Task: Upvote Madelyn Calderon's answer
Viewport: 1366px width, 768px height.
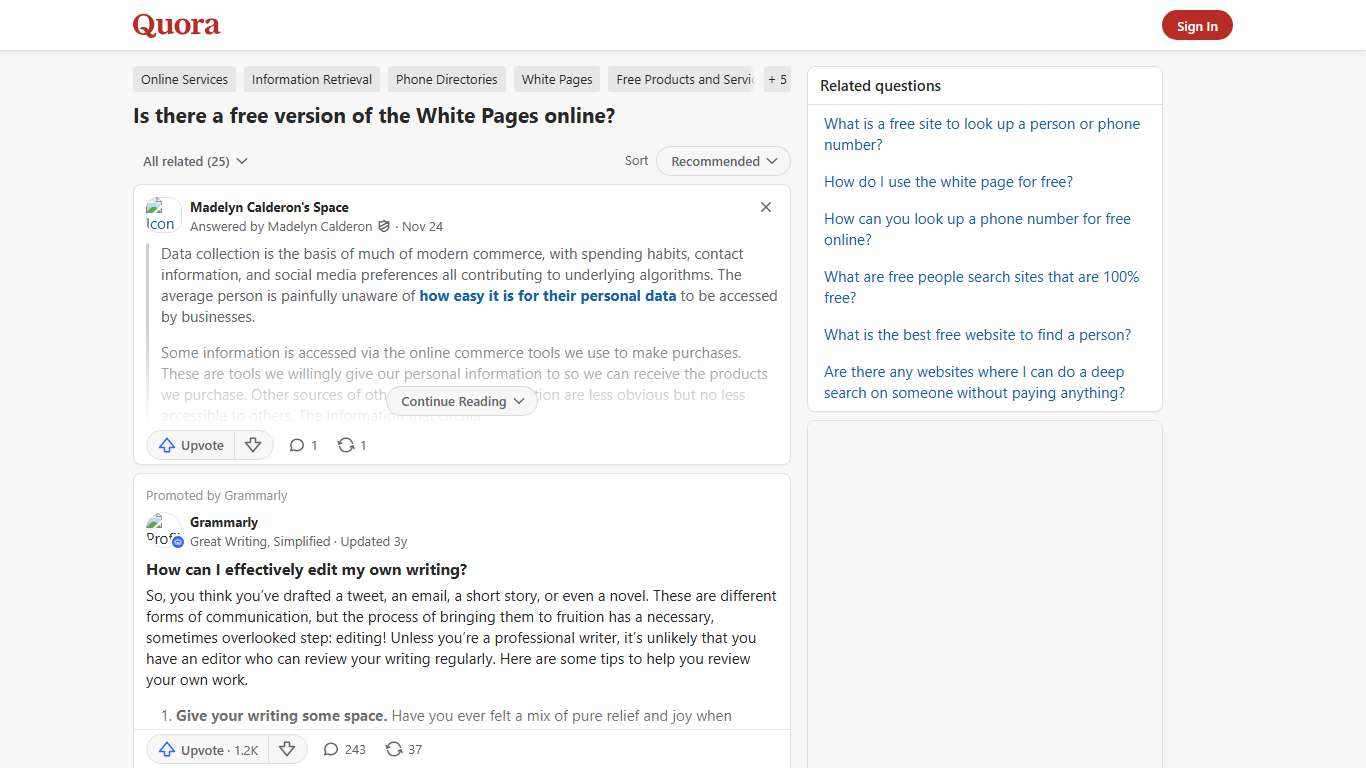Action: [190, 445]
